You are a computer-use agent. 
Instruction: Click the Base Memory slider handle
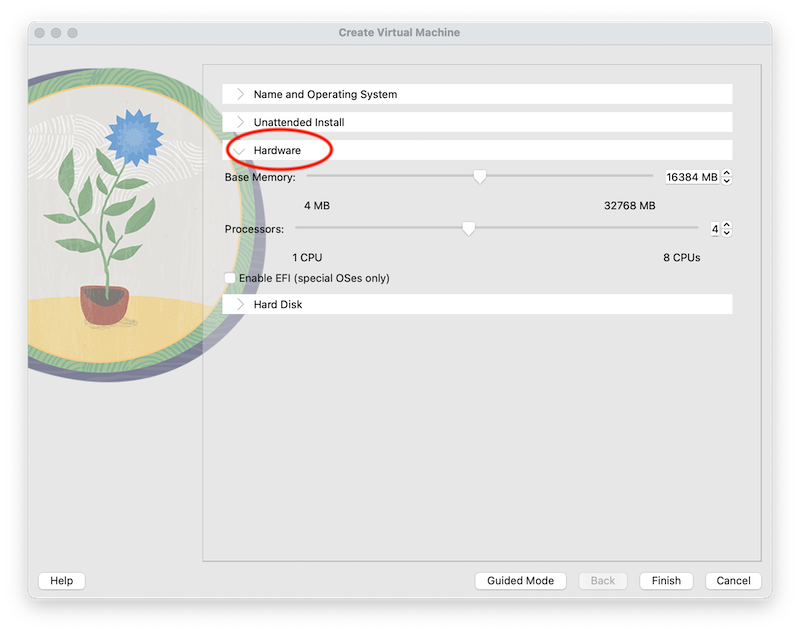point(479,176)
